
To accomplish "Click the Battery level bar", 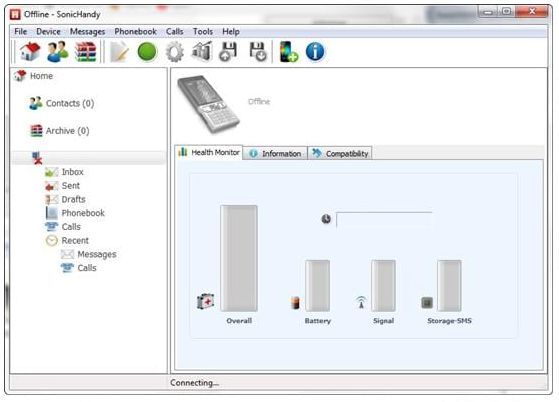I will click(x=317, y=286).
